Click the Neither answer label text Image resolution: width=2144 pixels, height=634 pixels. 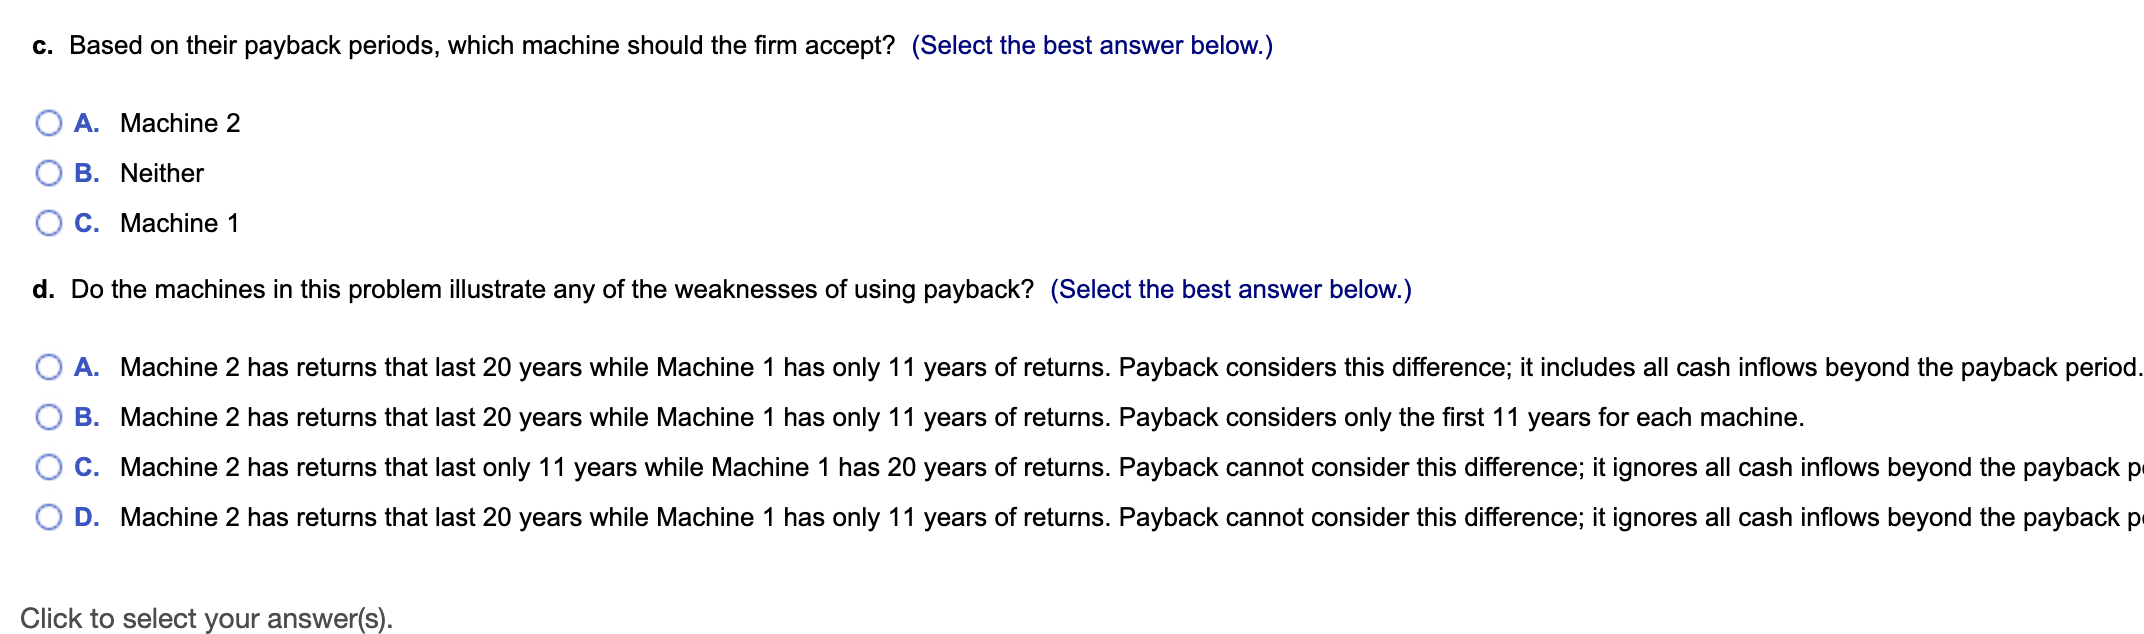click(162, 172)
